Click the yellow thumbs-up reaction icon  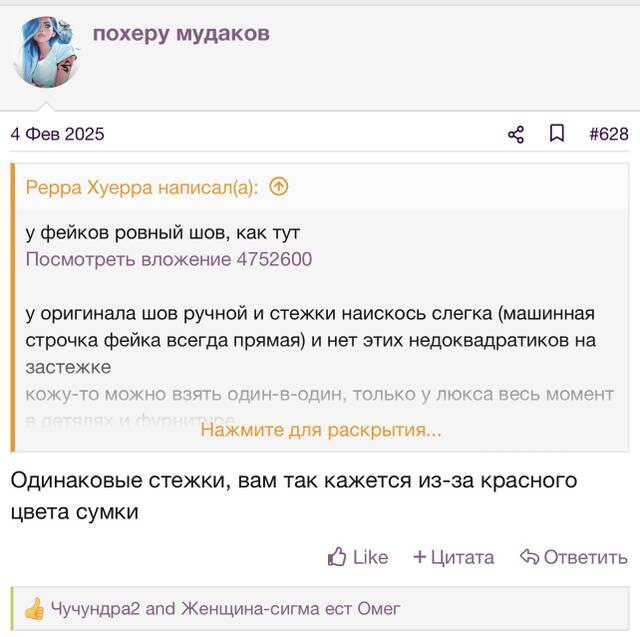click(x=34, y=608)
